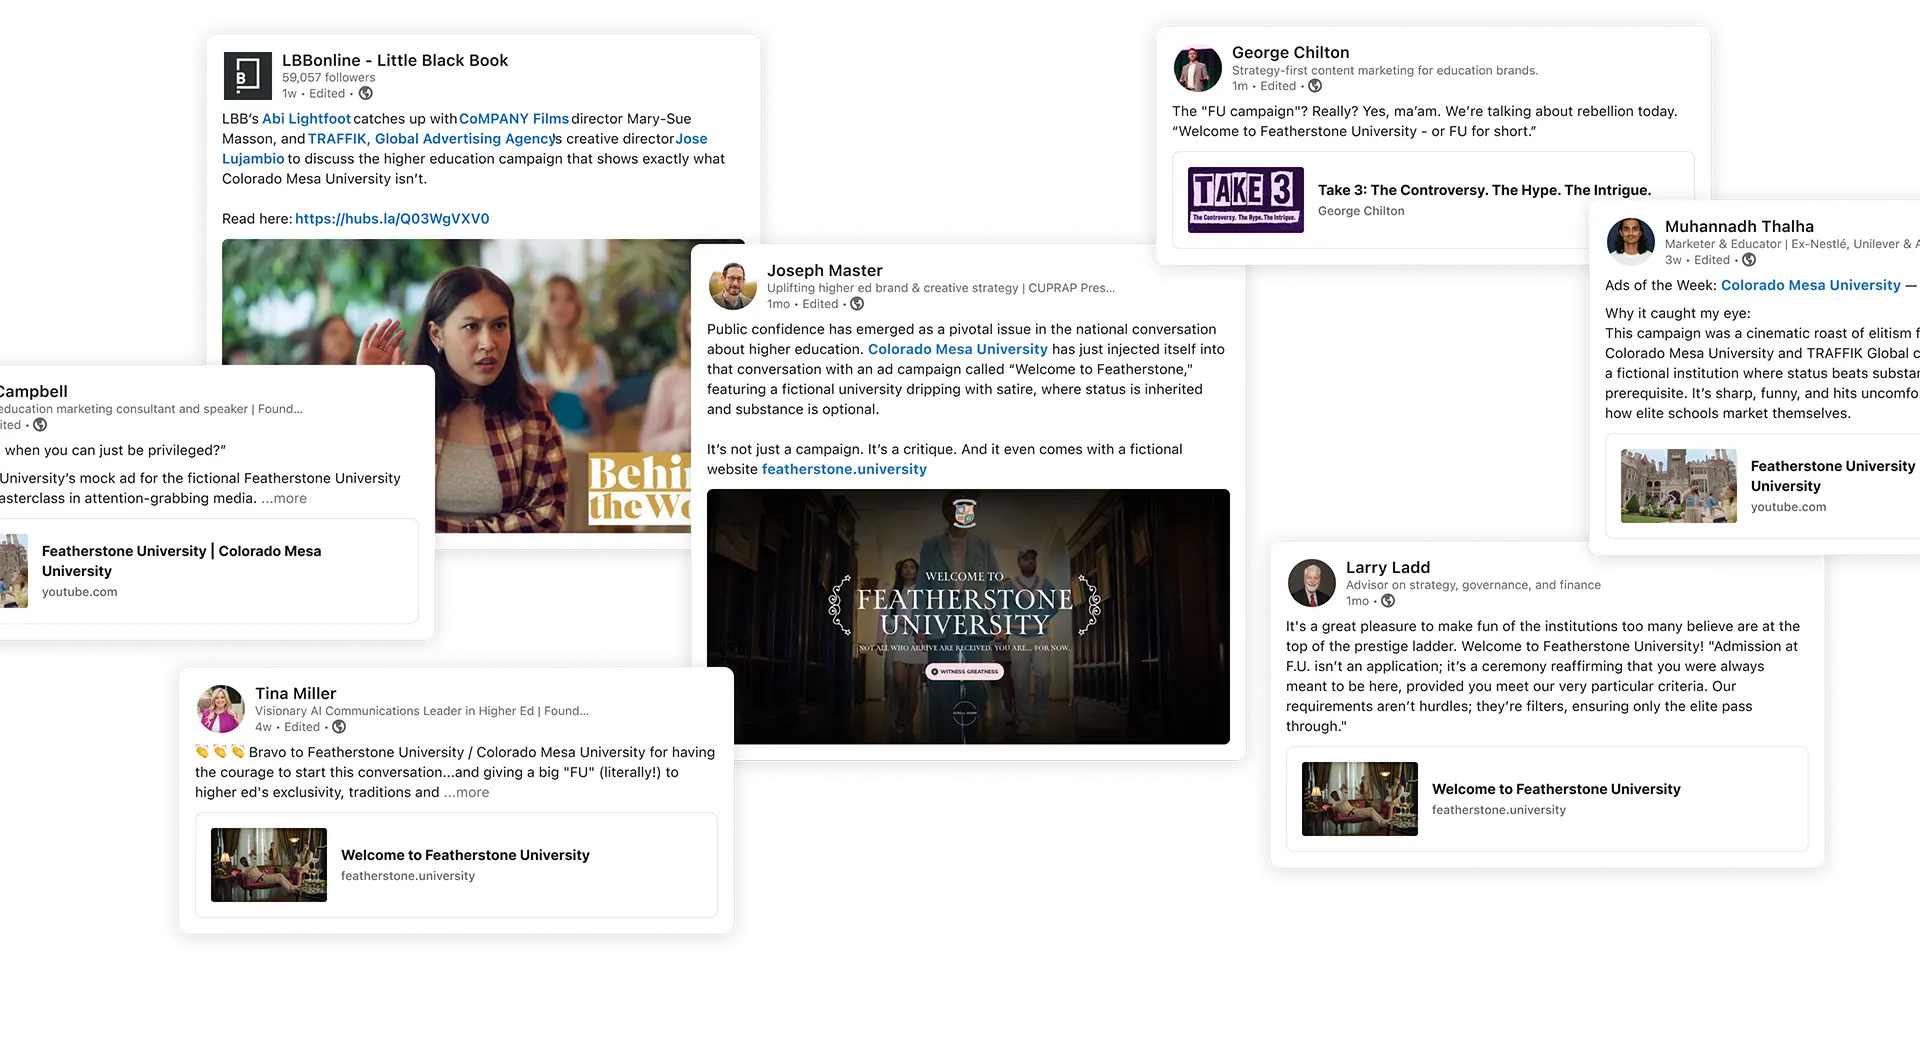Click the featherstone.university domain under Larry Ladd's link card
The height and width of the screenshot is (1040, 1920).
point(1499,810)
